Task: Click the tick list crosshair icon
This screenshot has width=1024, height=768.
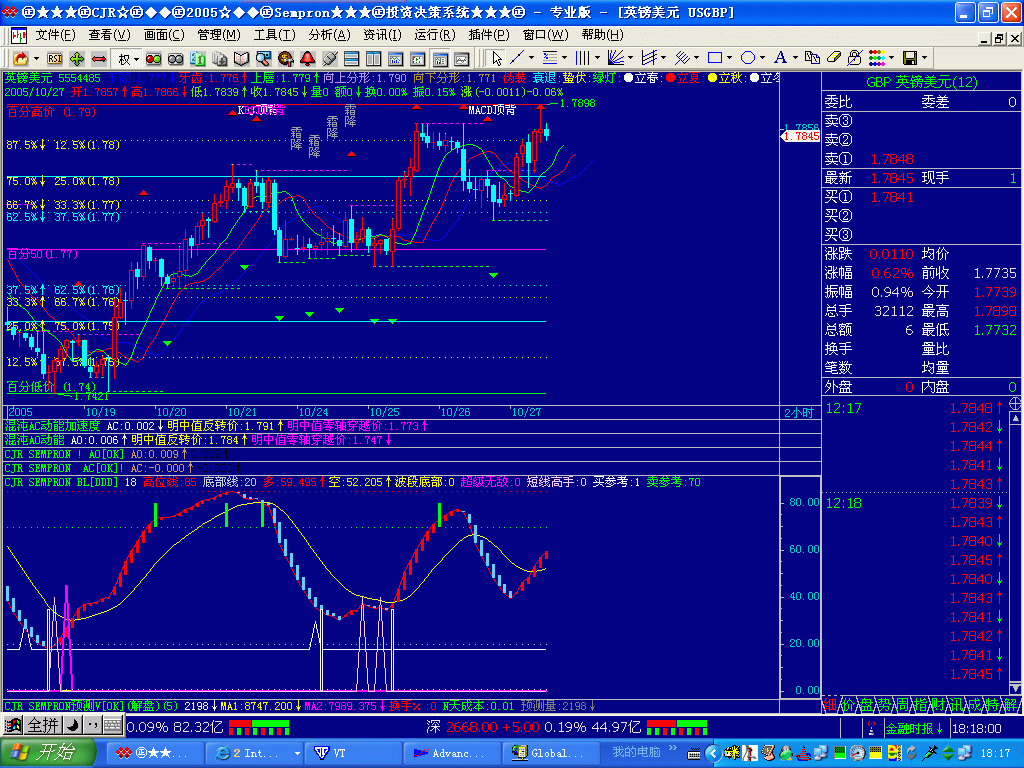Action: tap(1016, 404)
